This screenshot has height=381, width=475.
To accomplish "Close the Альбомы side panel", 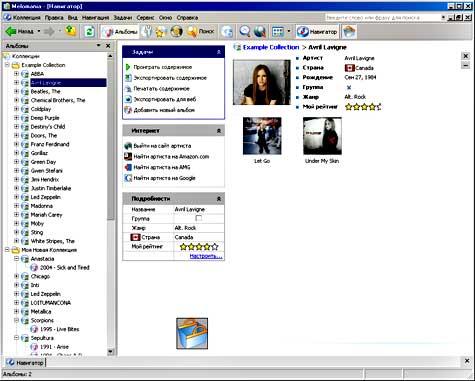I will pyautogui.click(x=108, y=46).
